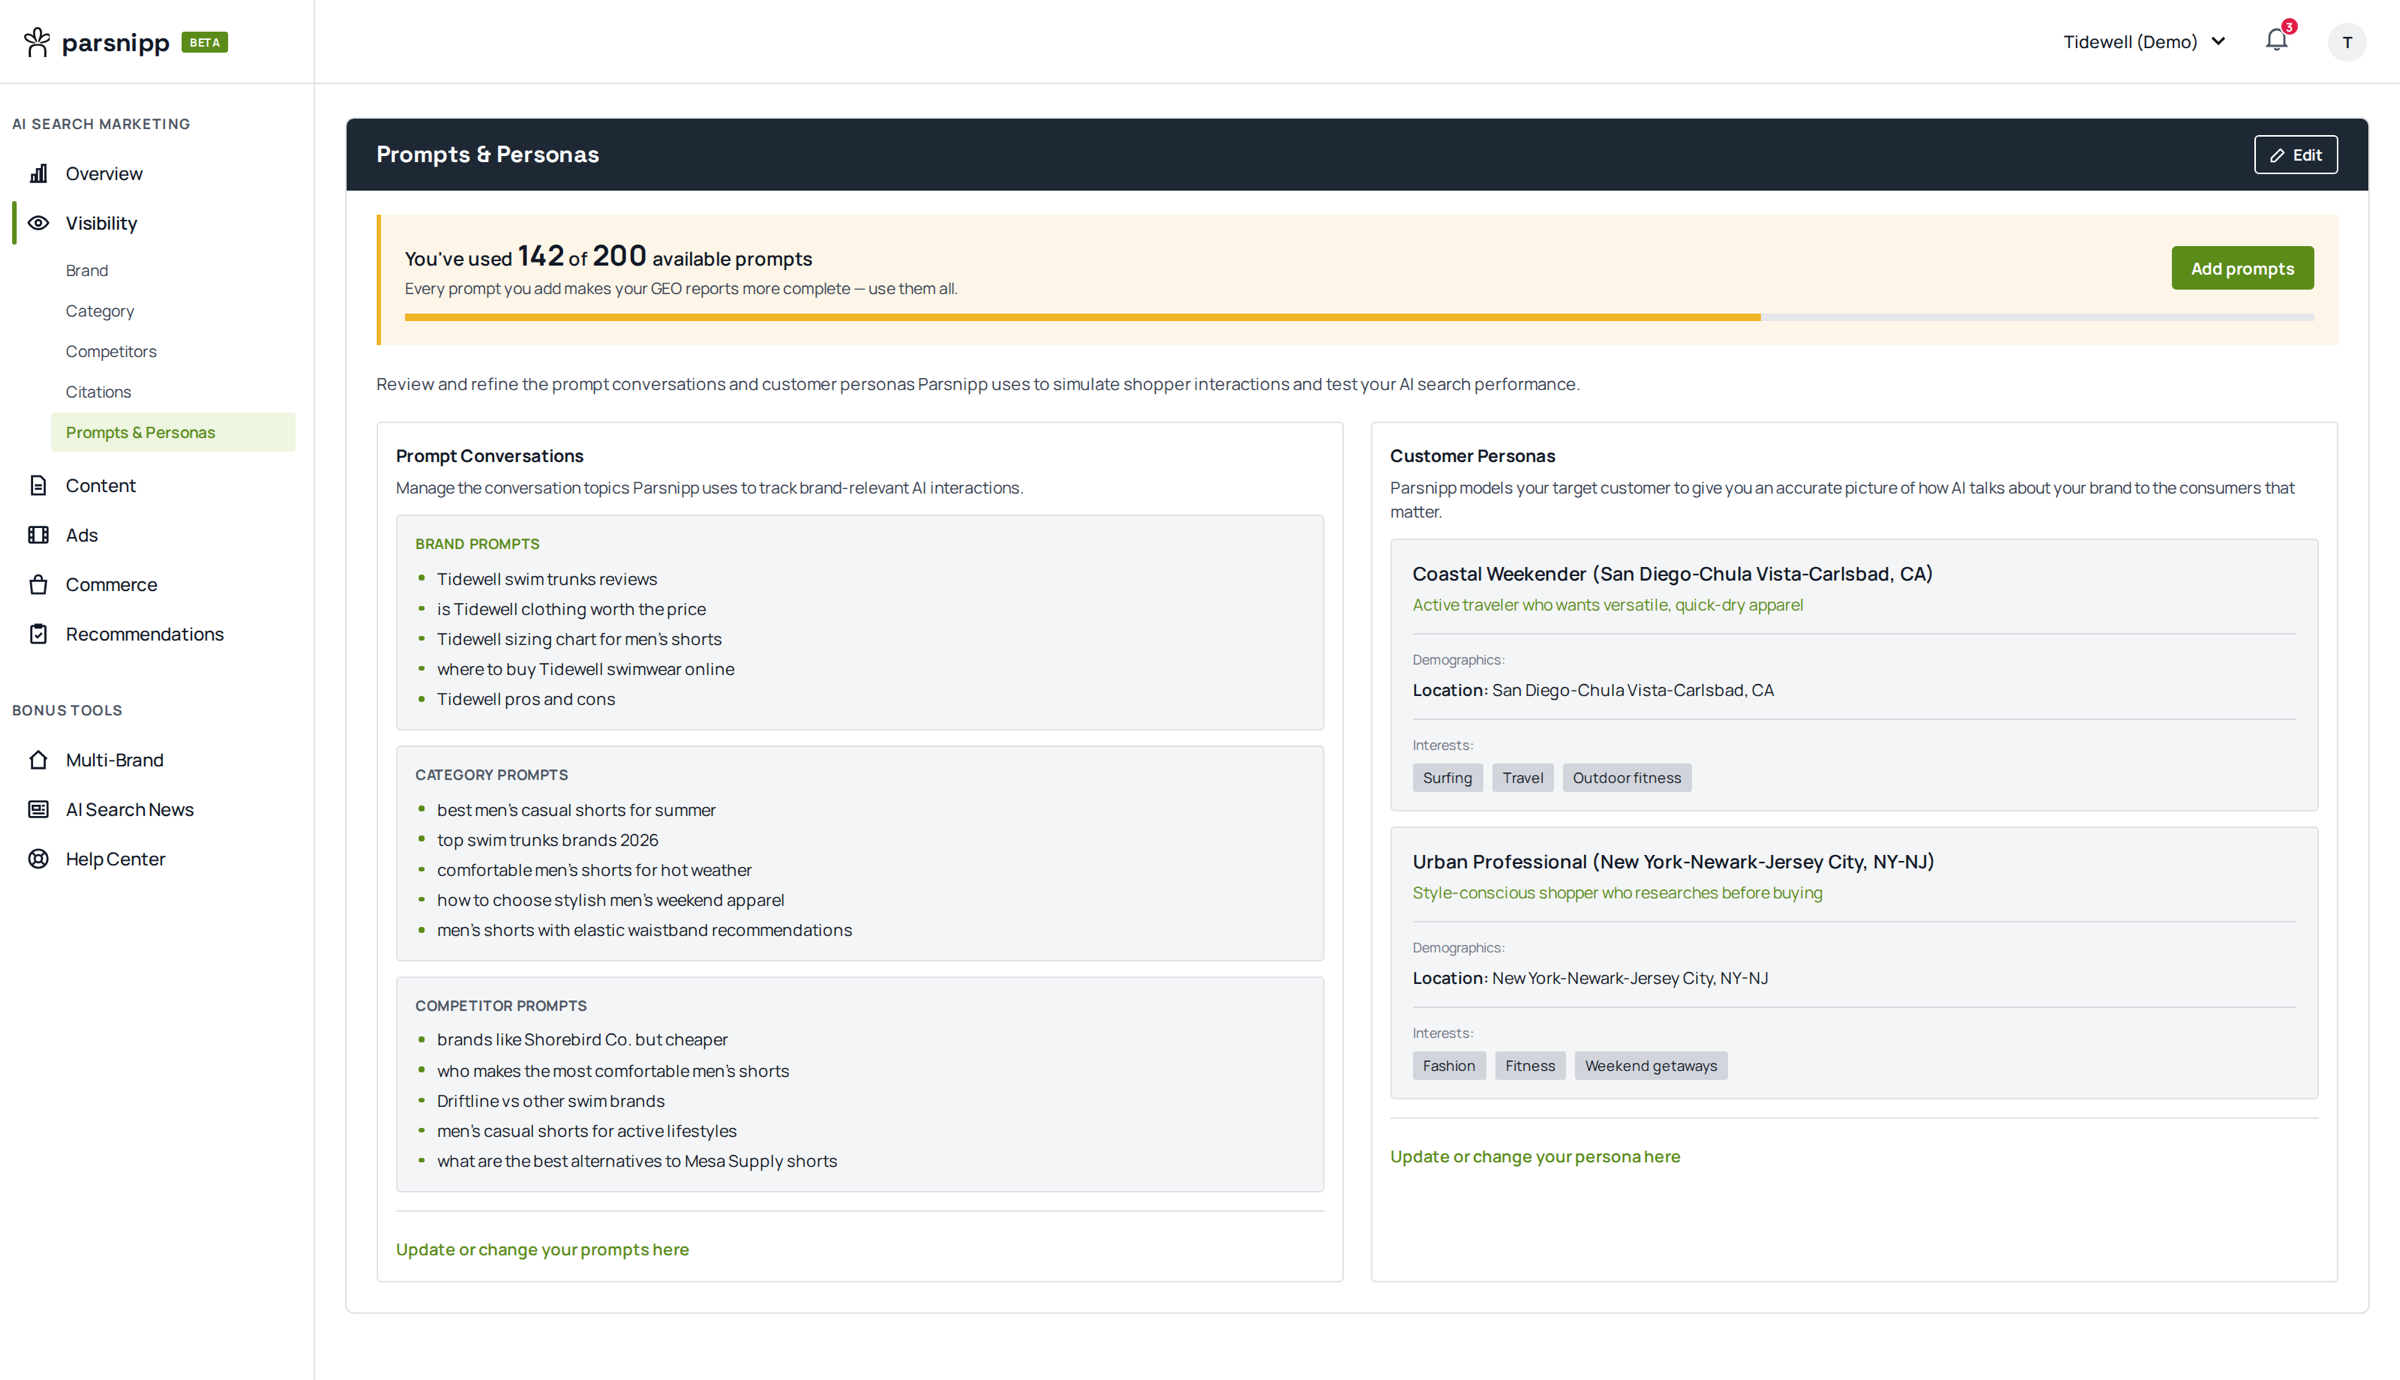Viewport: 2400px width, 1380px height.
Task: Open the Help Center label
Action: point(115,859)
